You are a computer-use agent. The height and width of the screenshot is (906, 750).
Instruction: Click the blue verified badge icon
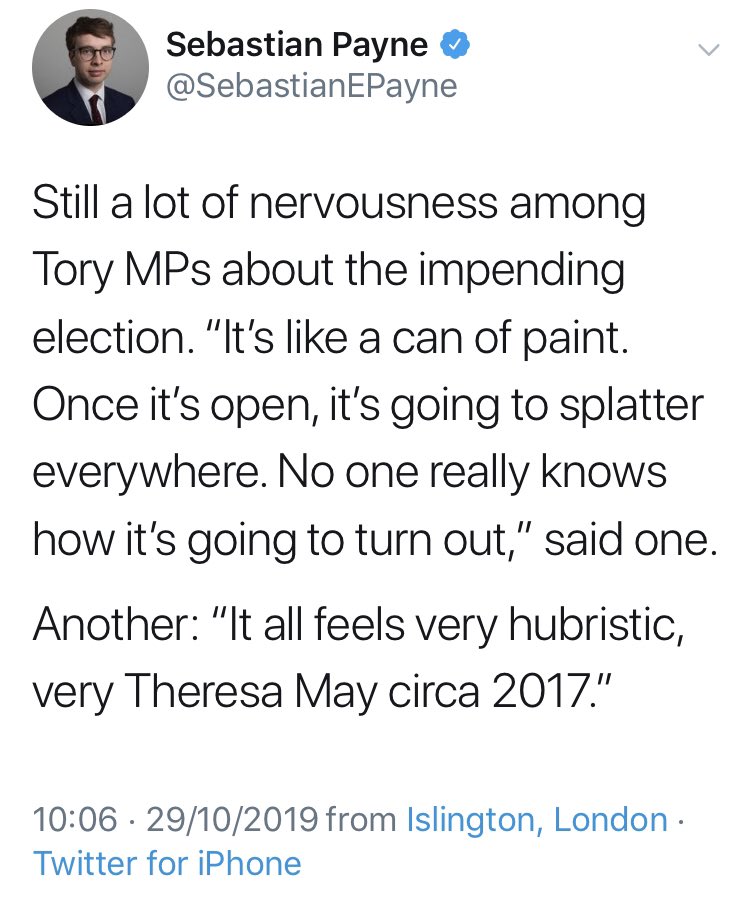(x=449, y=46)
